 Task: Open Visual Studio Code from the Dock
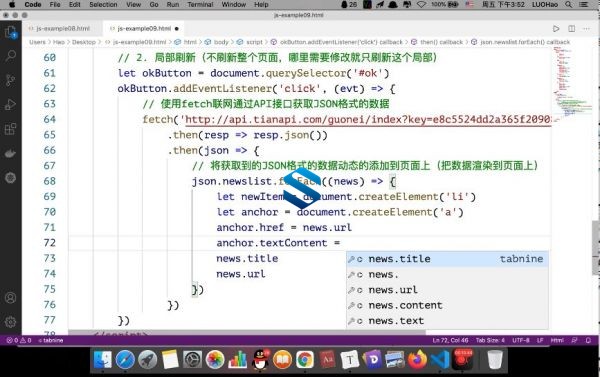440,360
